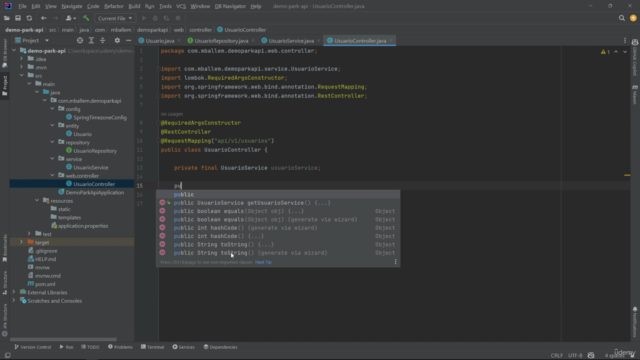Open Project panel settings gear
This screenshot has width=640, height=360.
pos(117,40)
